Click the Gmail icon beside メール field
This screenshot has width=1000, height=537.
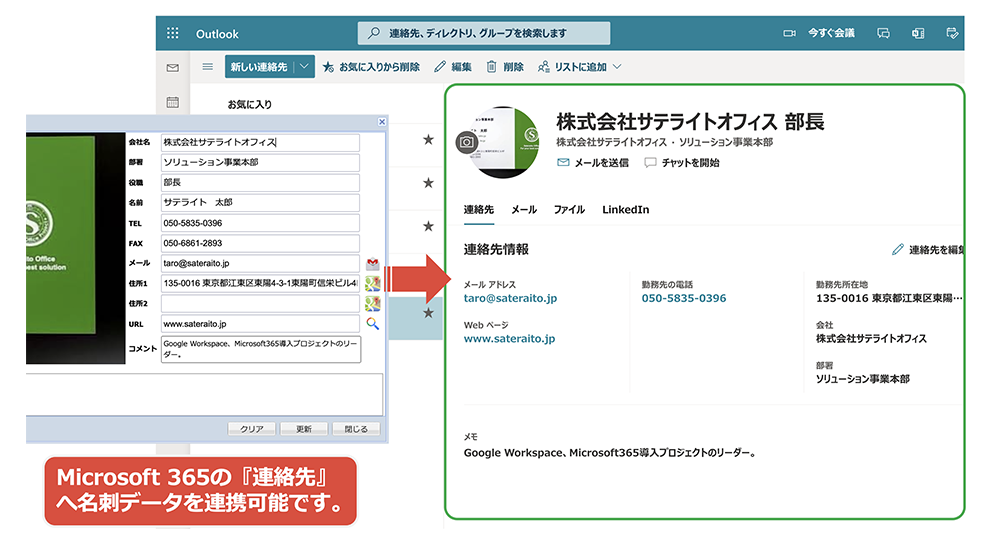(372, 263)
